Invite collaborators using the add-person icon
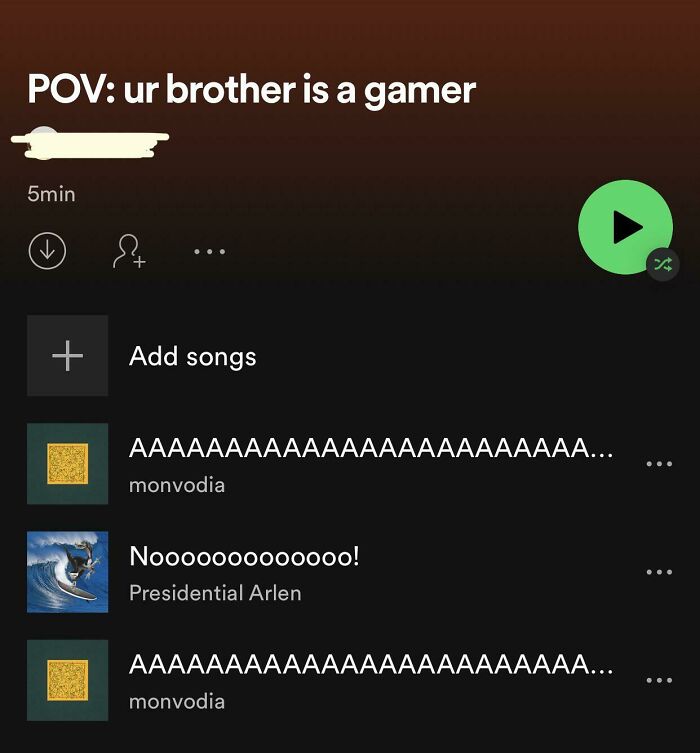This screenshot has width=700, height=753. [129, 251]
